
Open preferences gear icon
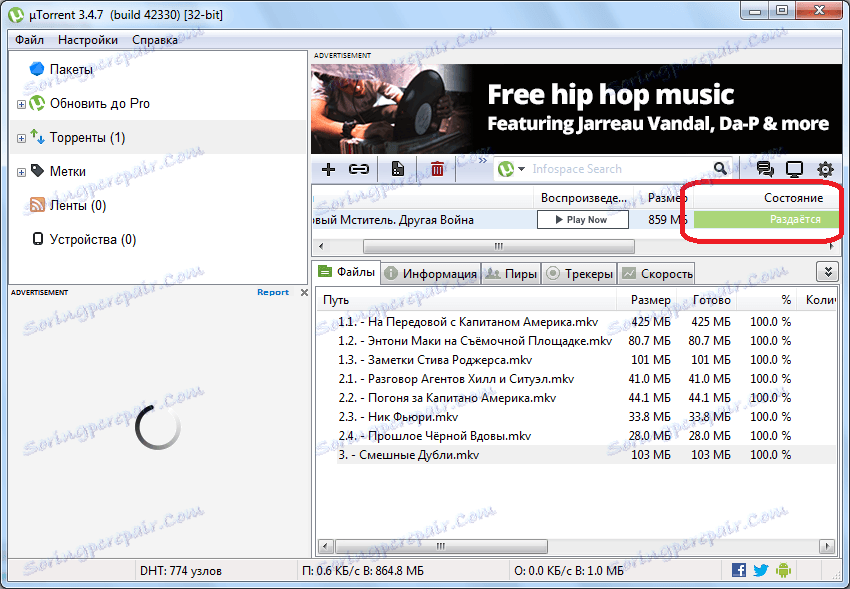pyautogui.click(x=825, y=170)
